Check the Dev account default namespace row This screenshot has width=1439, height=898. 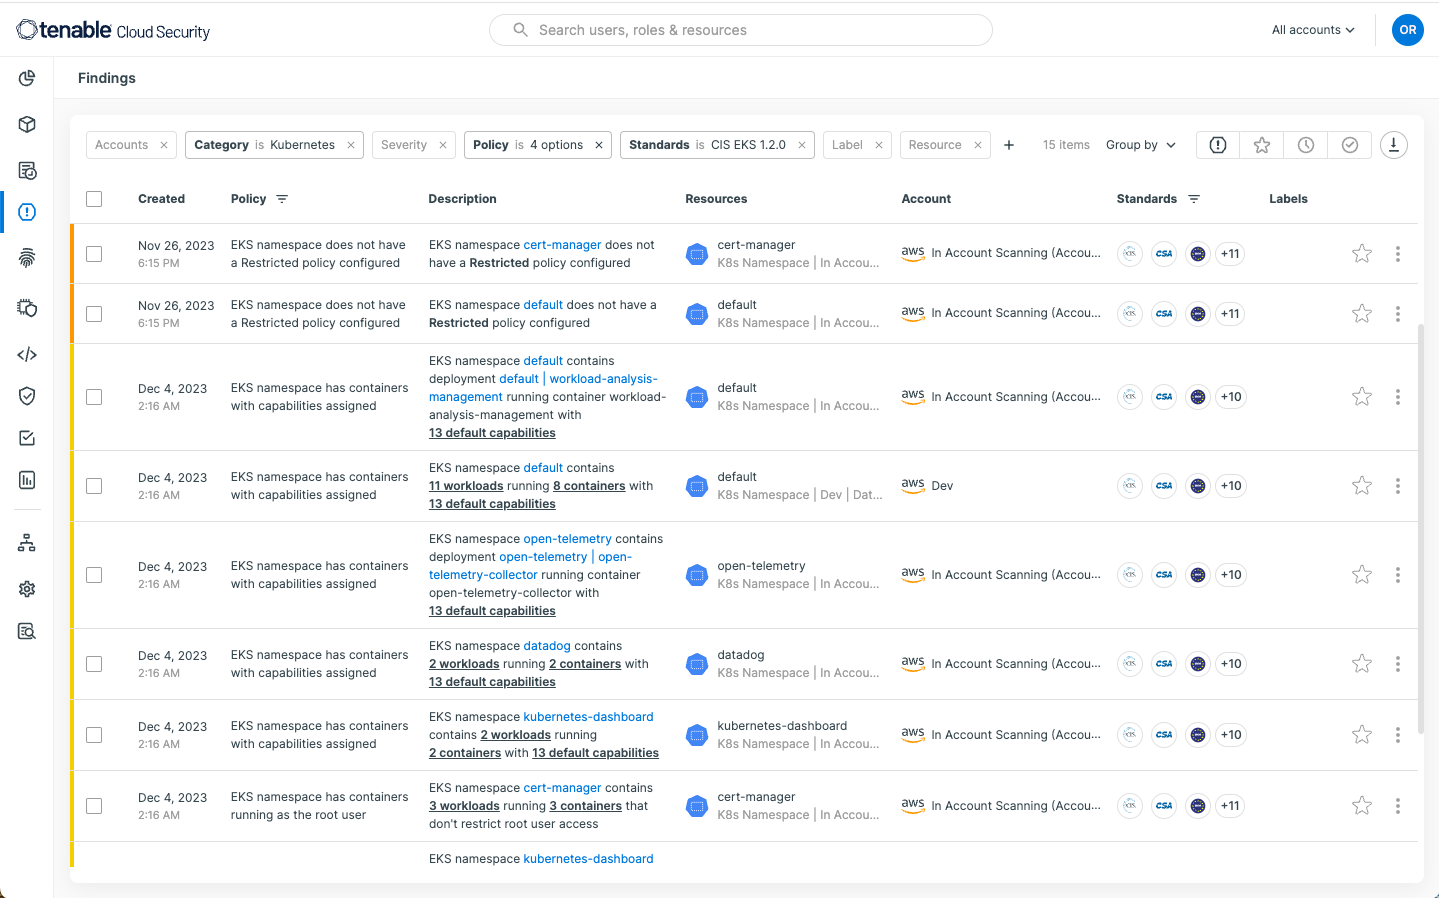[x=94, y=486]
